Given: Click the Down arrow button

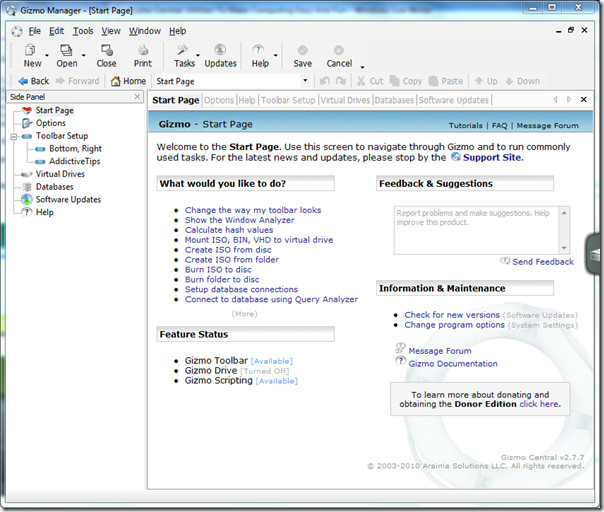Looking at the screenshot, I should (x=523, y=81).
